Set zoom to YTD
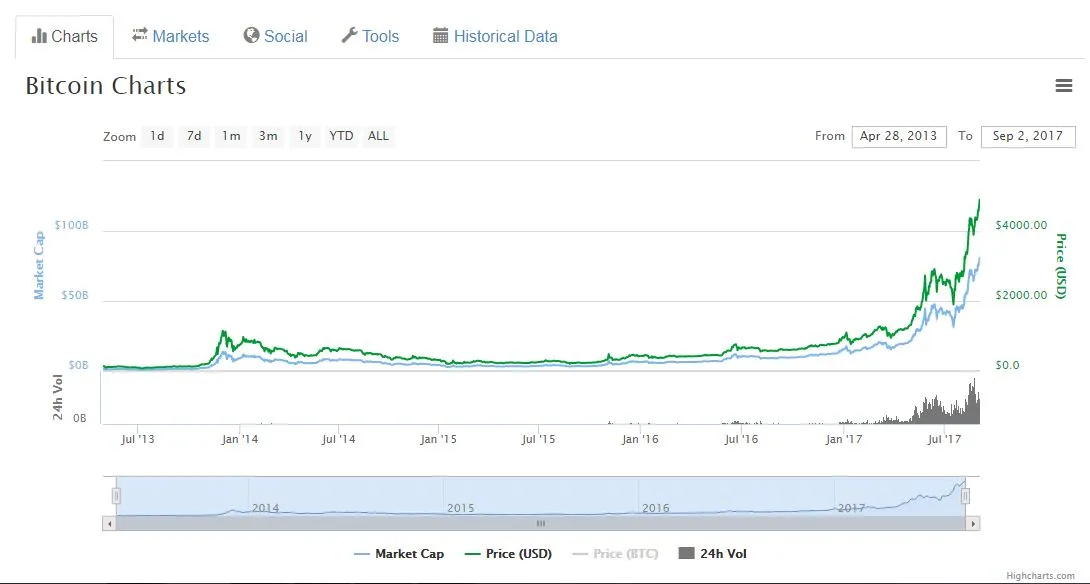1090x584 pixels. click(341, 136)
